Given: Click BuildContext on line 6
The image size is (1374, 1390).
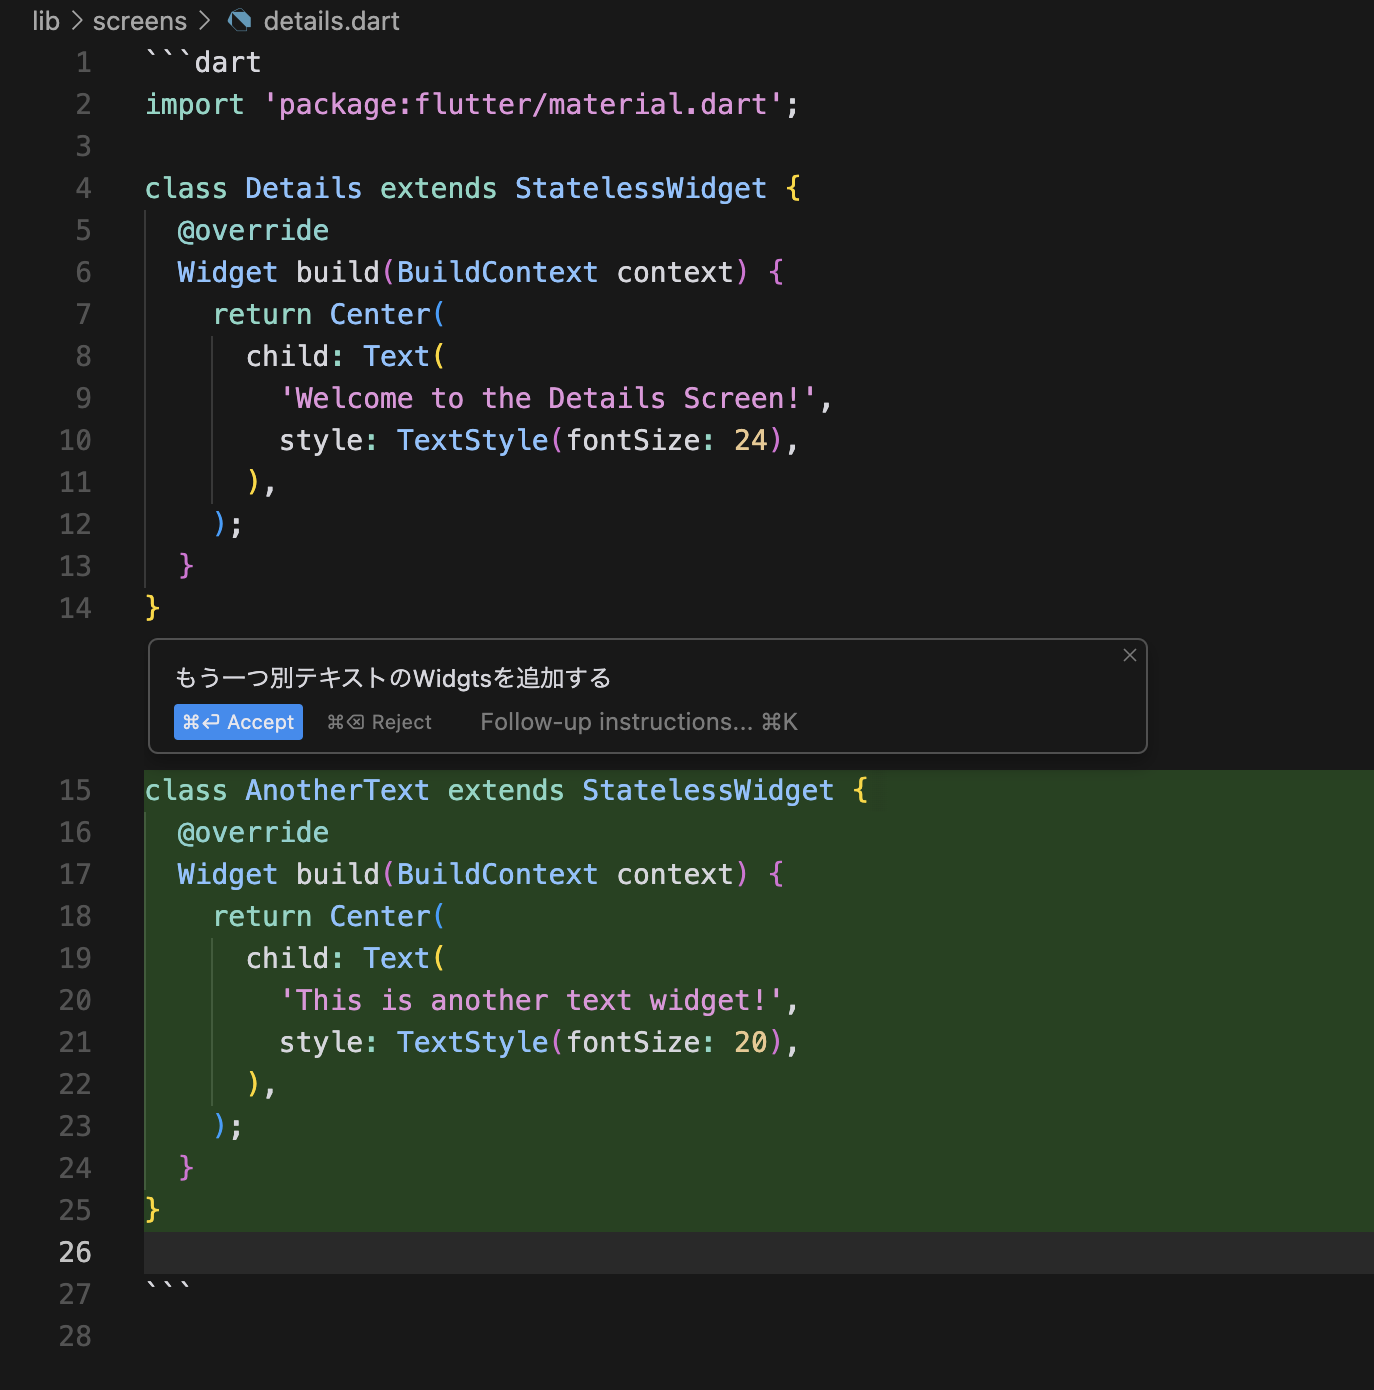Looking at the screenshot, I should coord(497,273).
